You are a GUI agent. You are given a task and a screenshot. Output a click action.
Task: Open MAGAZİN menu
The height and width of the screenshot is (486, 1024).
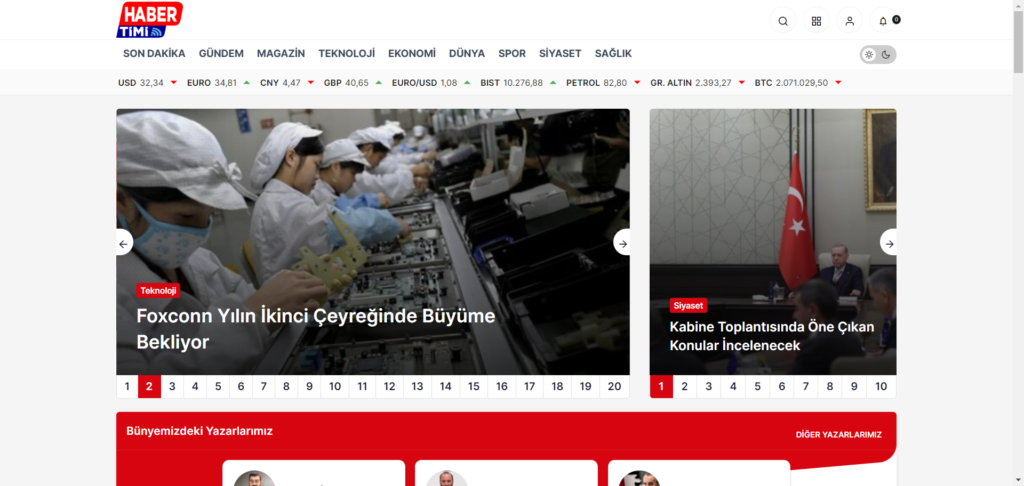[281, 54]
